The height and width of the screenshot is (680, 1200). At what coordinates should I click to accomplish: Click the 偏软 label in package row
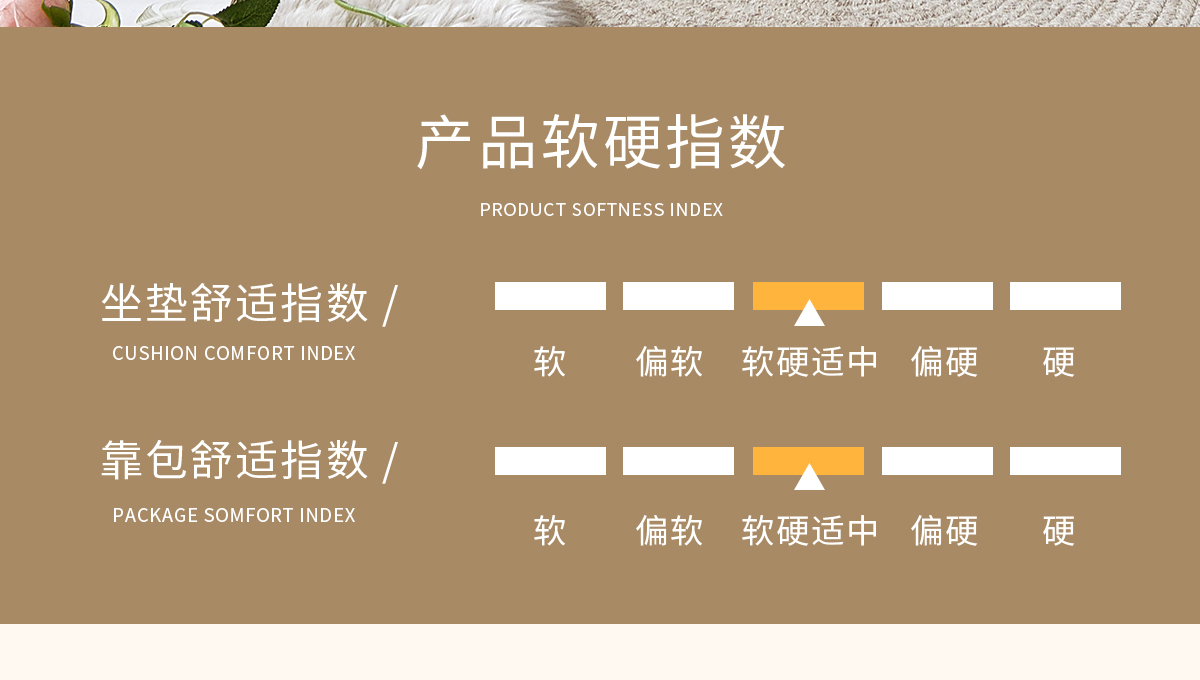pos(669,530)
